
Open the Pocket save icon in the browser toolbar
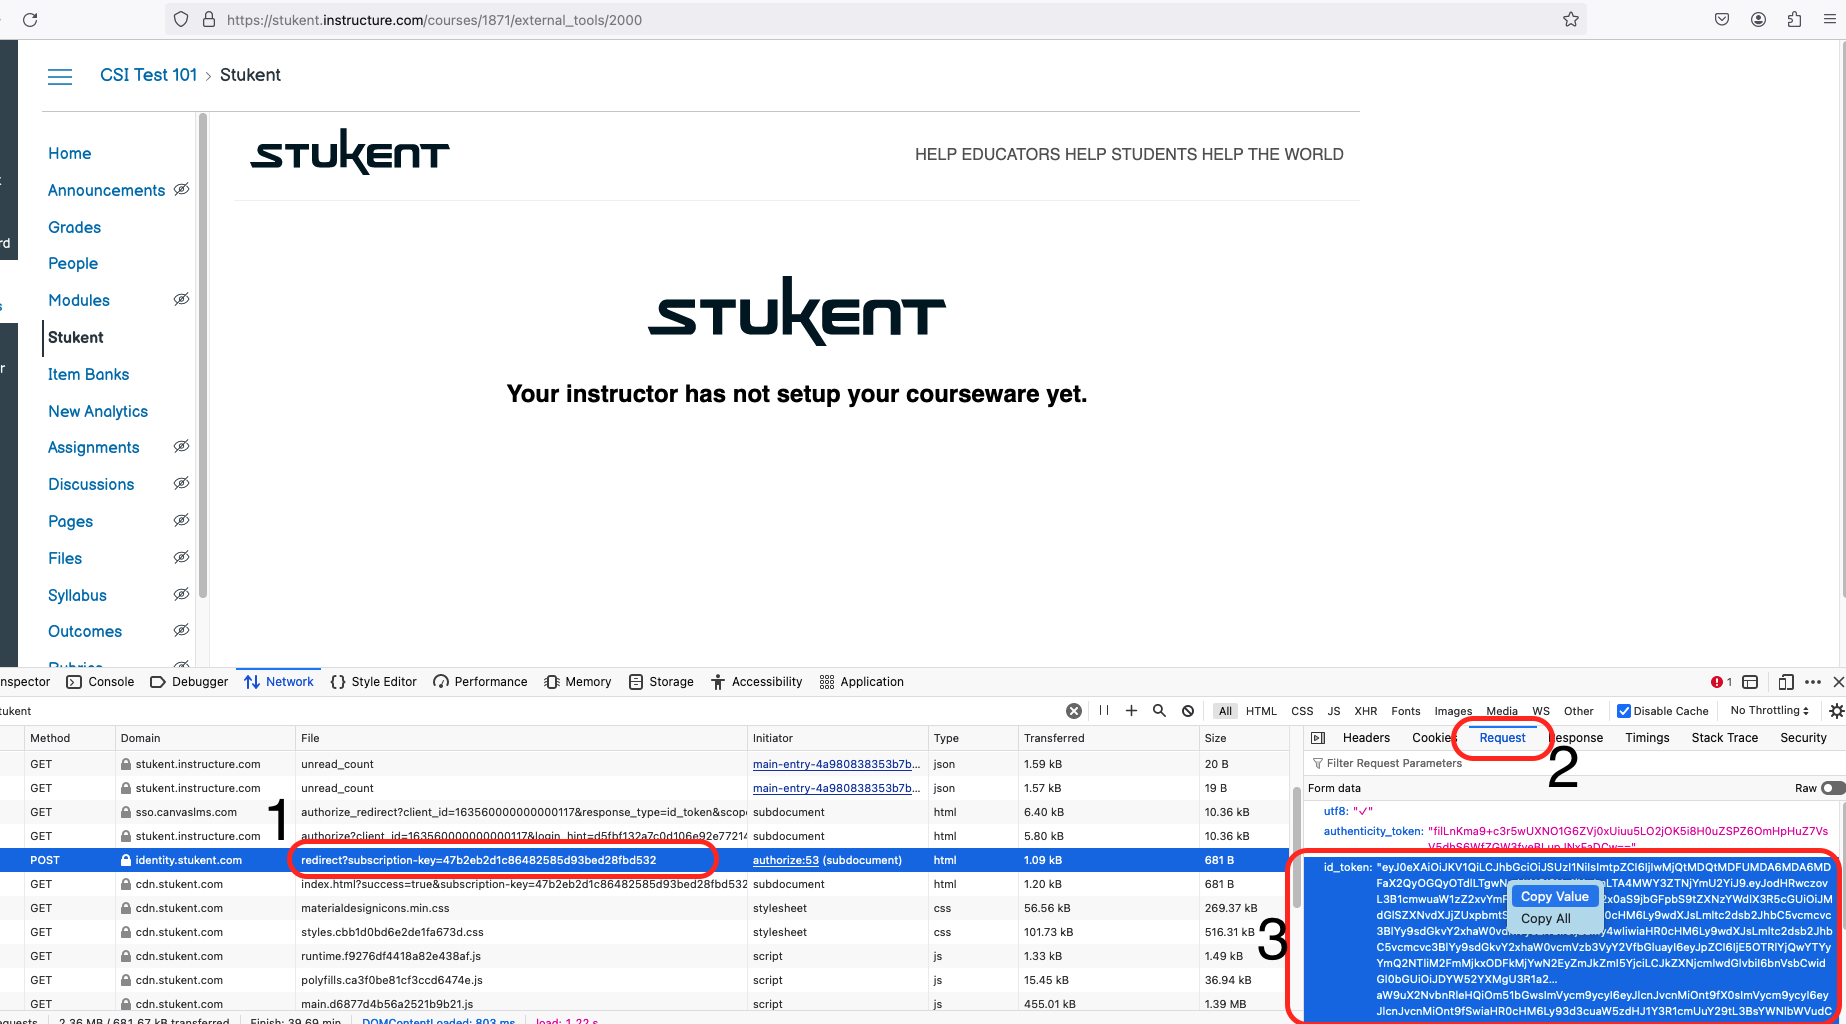[x=1722, y=19]
